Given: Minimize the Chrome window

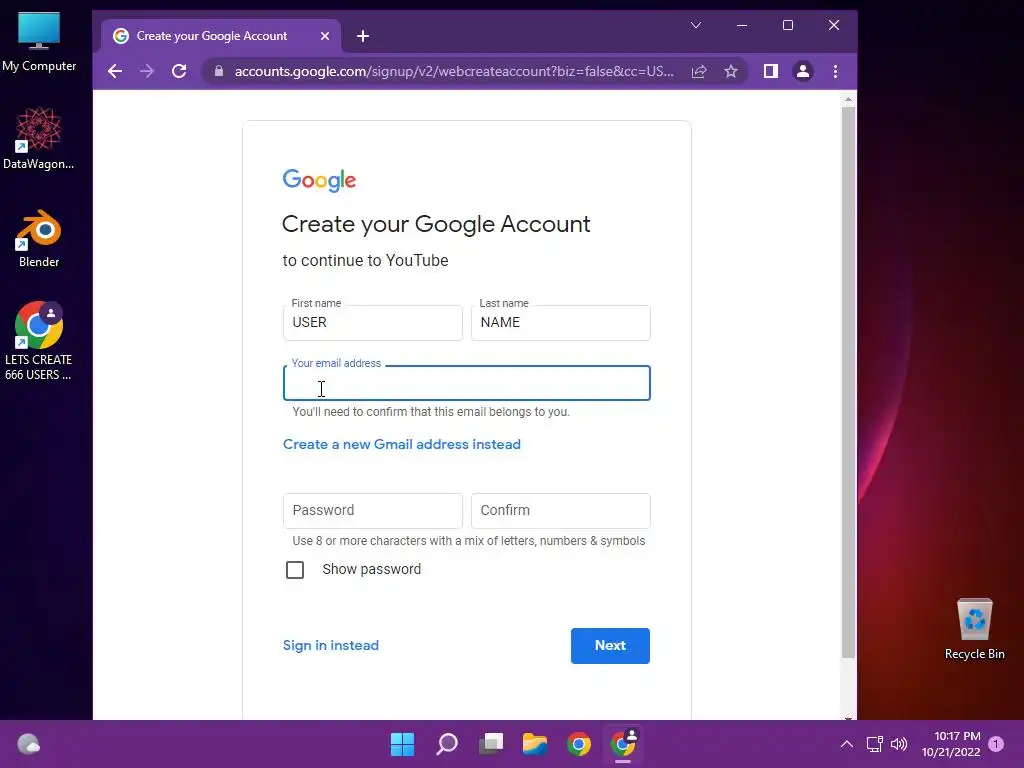Looking at the screenshot, I should tap(742, 25).
